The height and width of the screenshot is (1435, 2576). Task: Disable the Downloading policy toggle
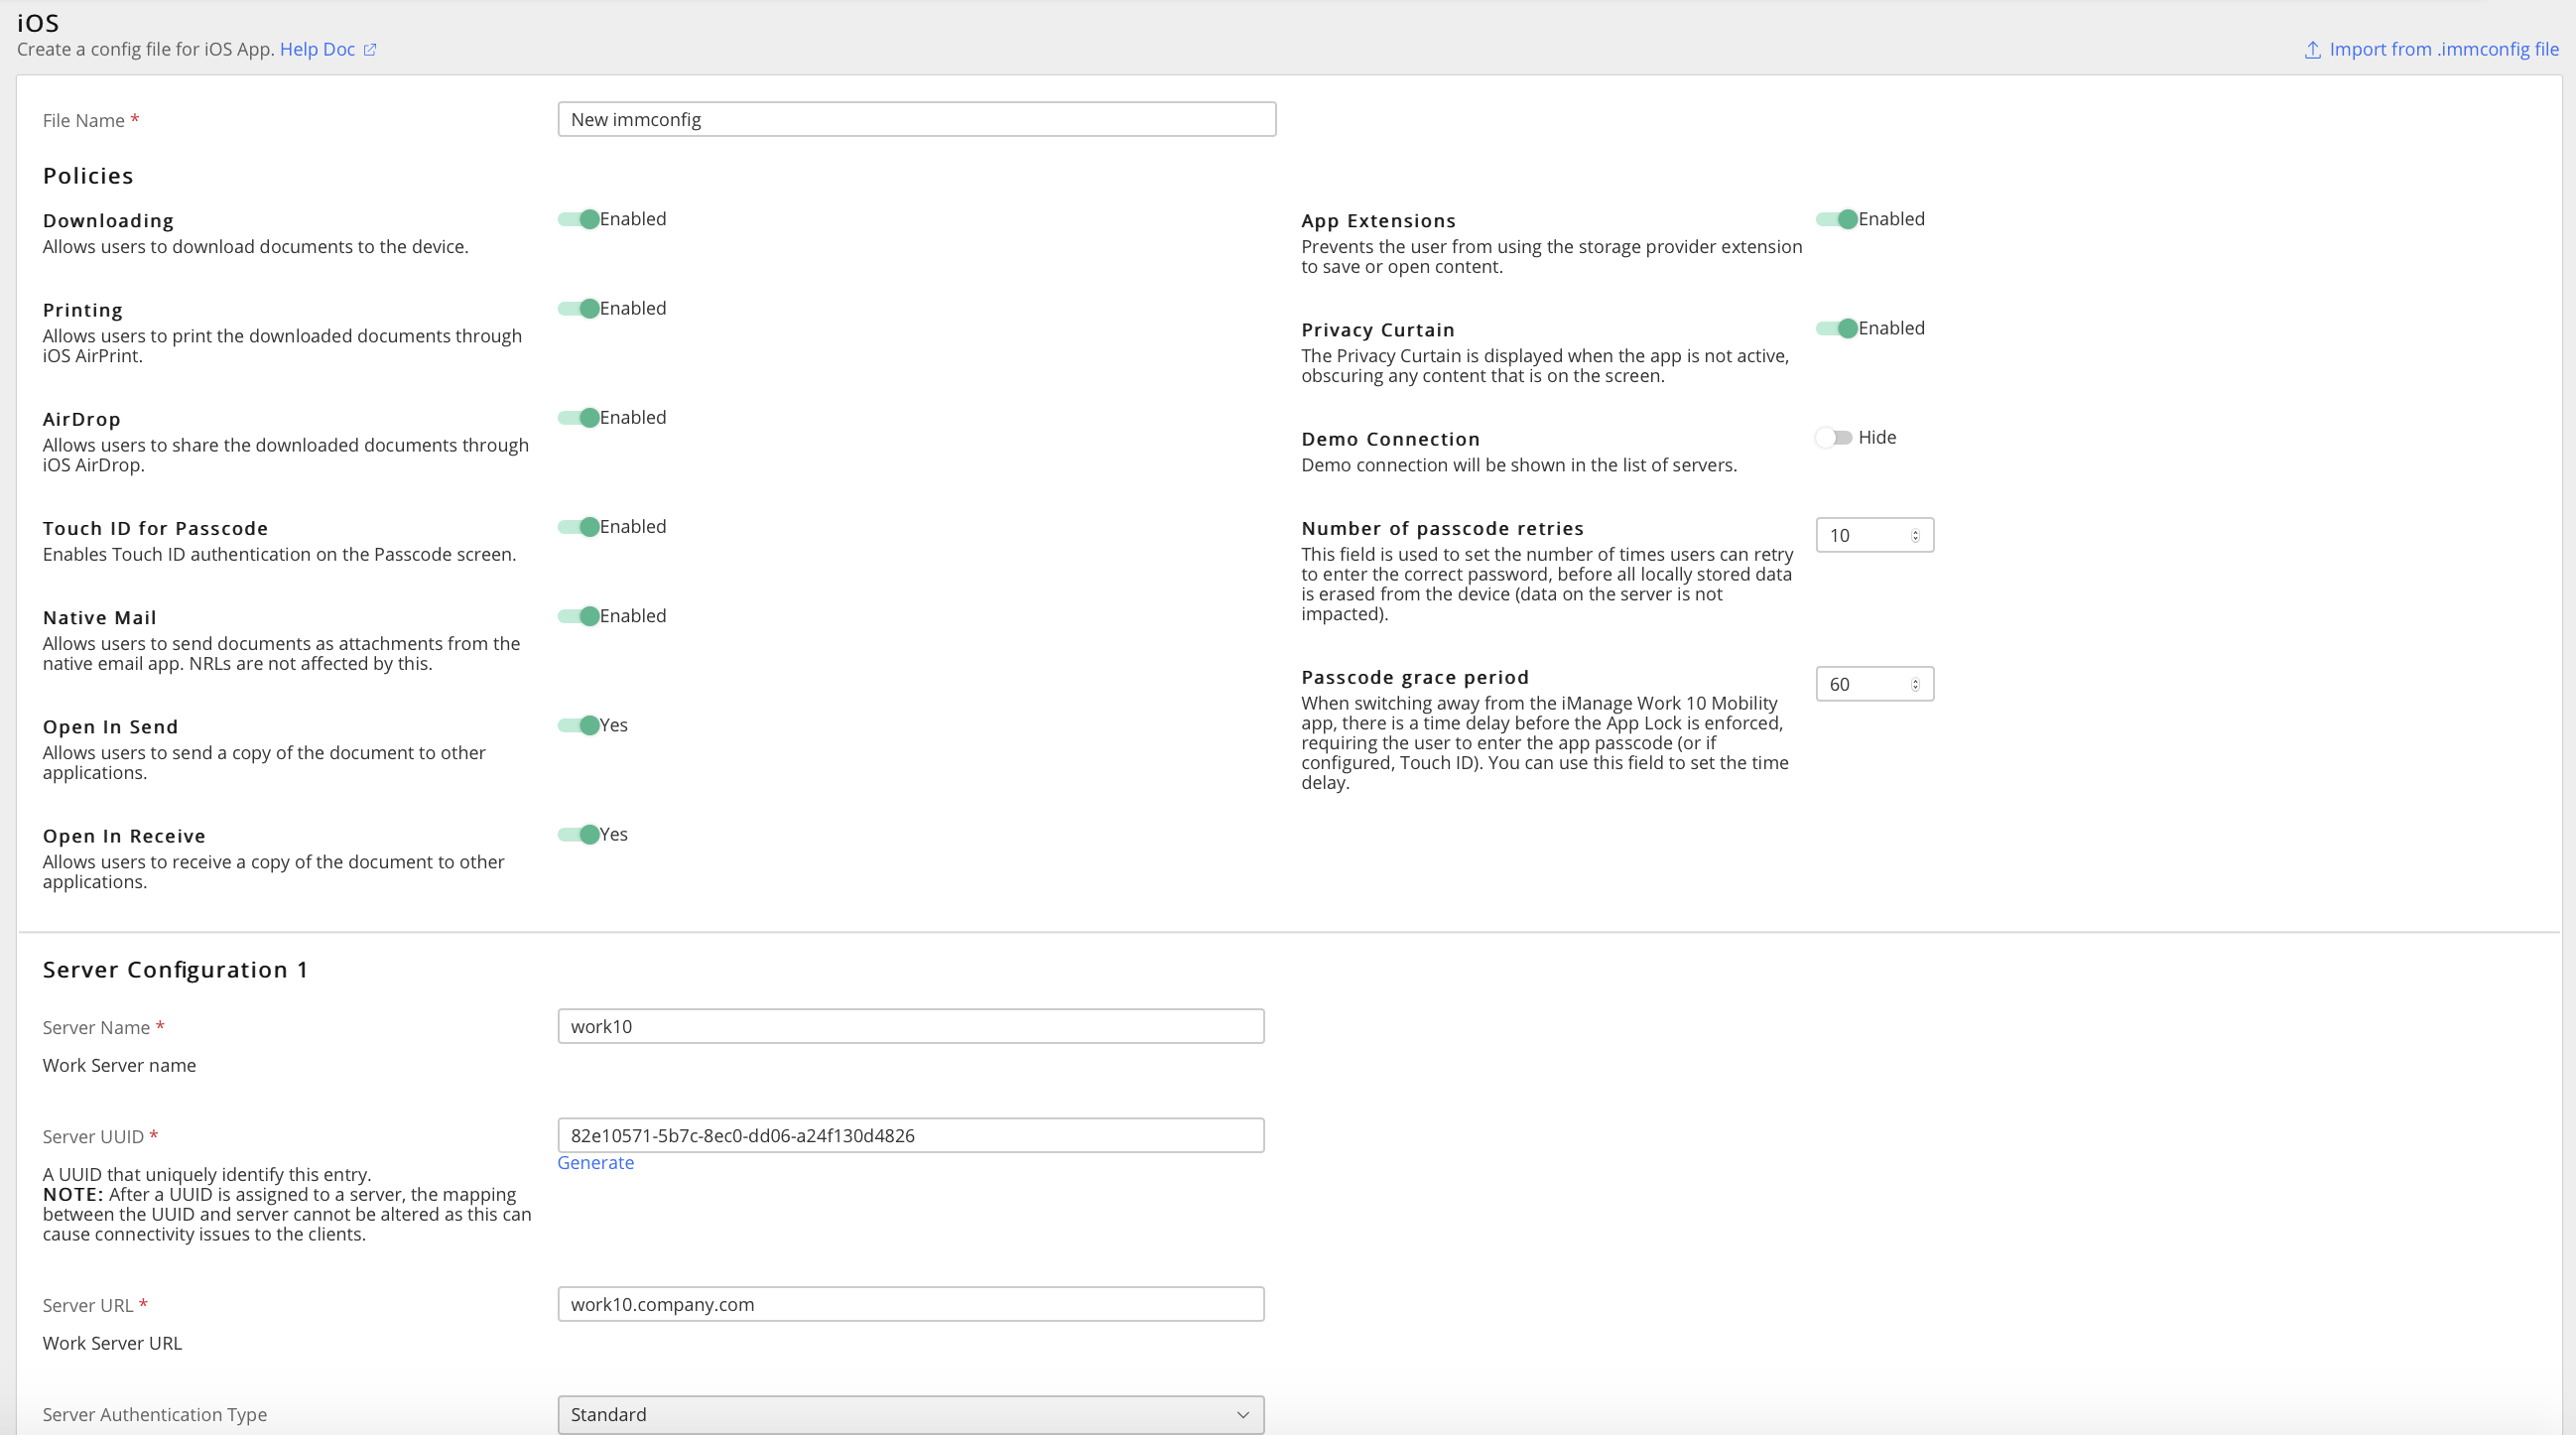(x=579, y=220)
